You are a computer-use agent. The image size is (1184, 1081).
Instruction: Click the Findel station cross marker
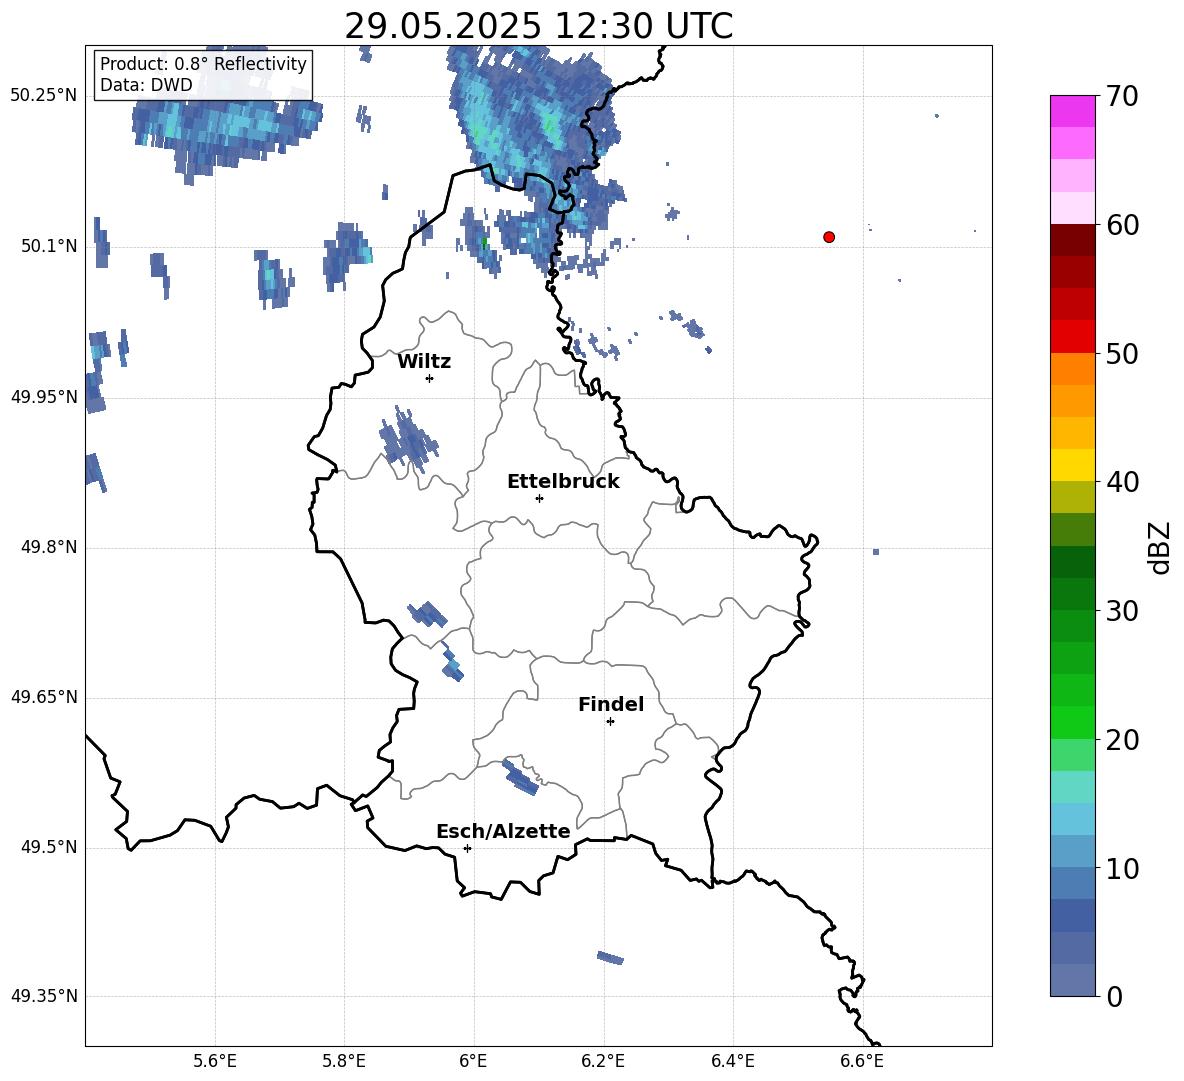coord(610,722)
